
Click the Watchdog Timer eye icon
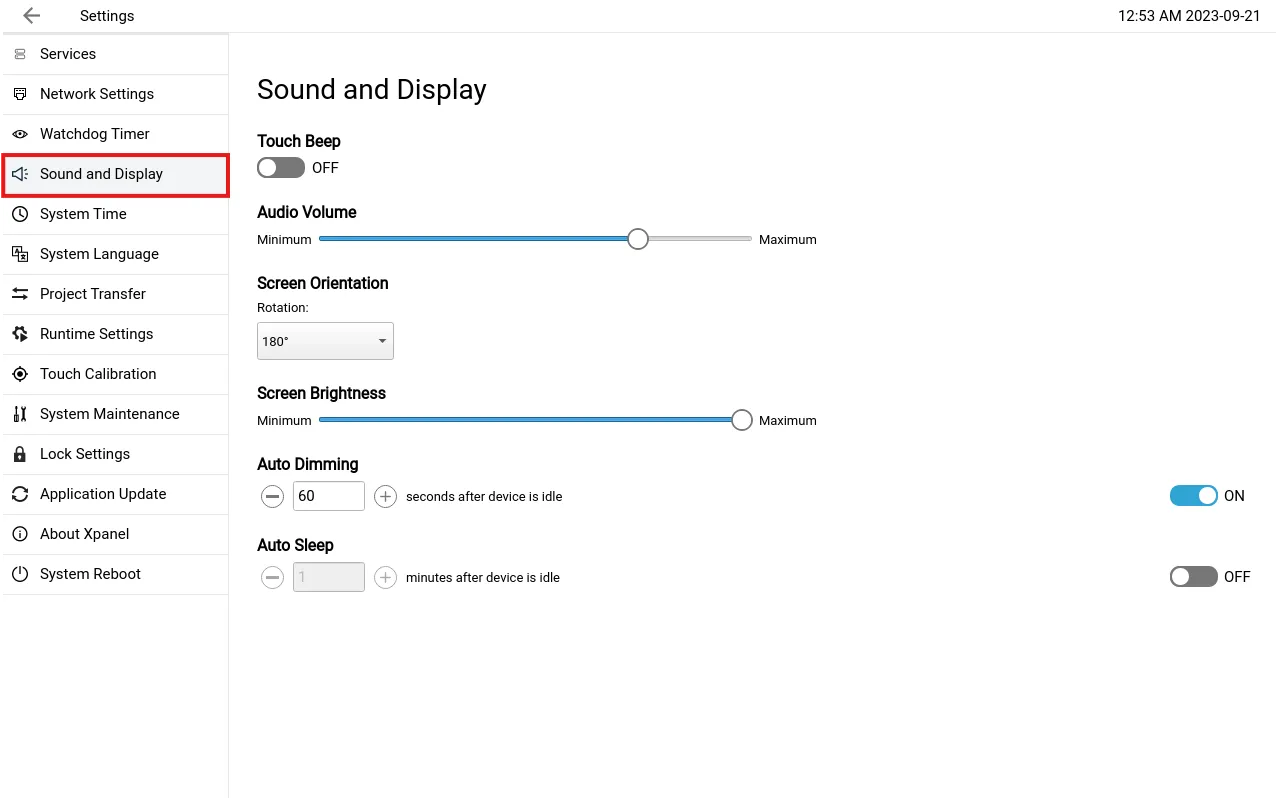(20, 134)
